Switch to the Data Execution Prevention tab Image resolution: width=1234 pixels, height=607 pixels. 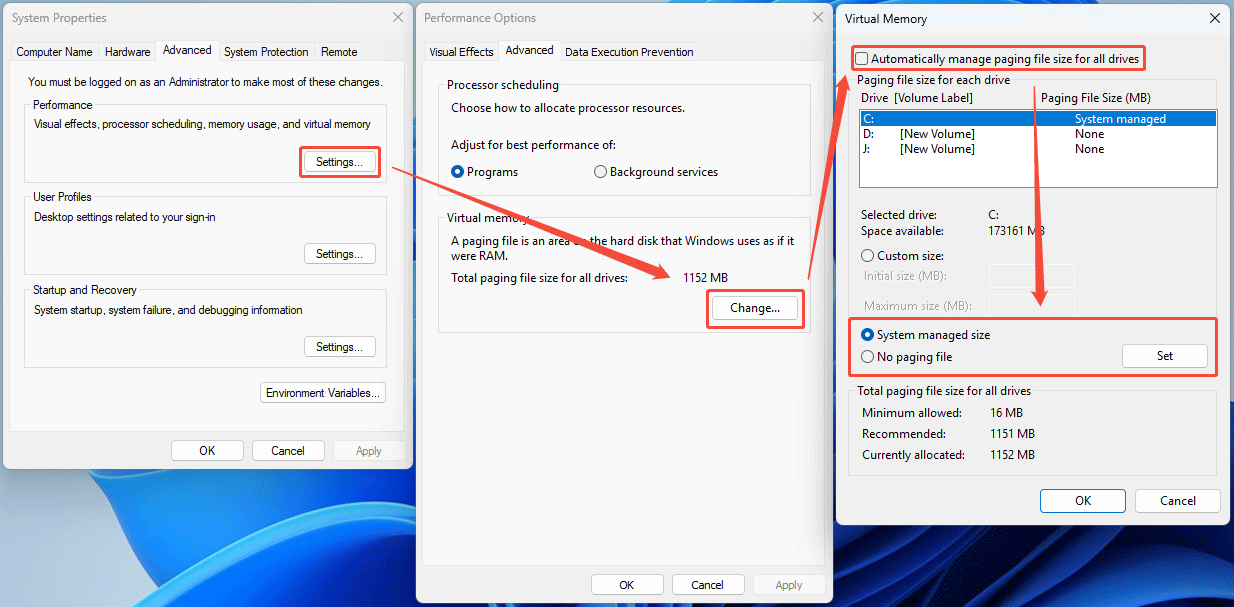pos(628,51)
